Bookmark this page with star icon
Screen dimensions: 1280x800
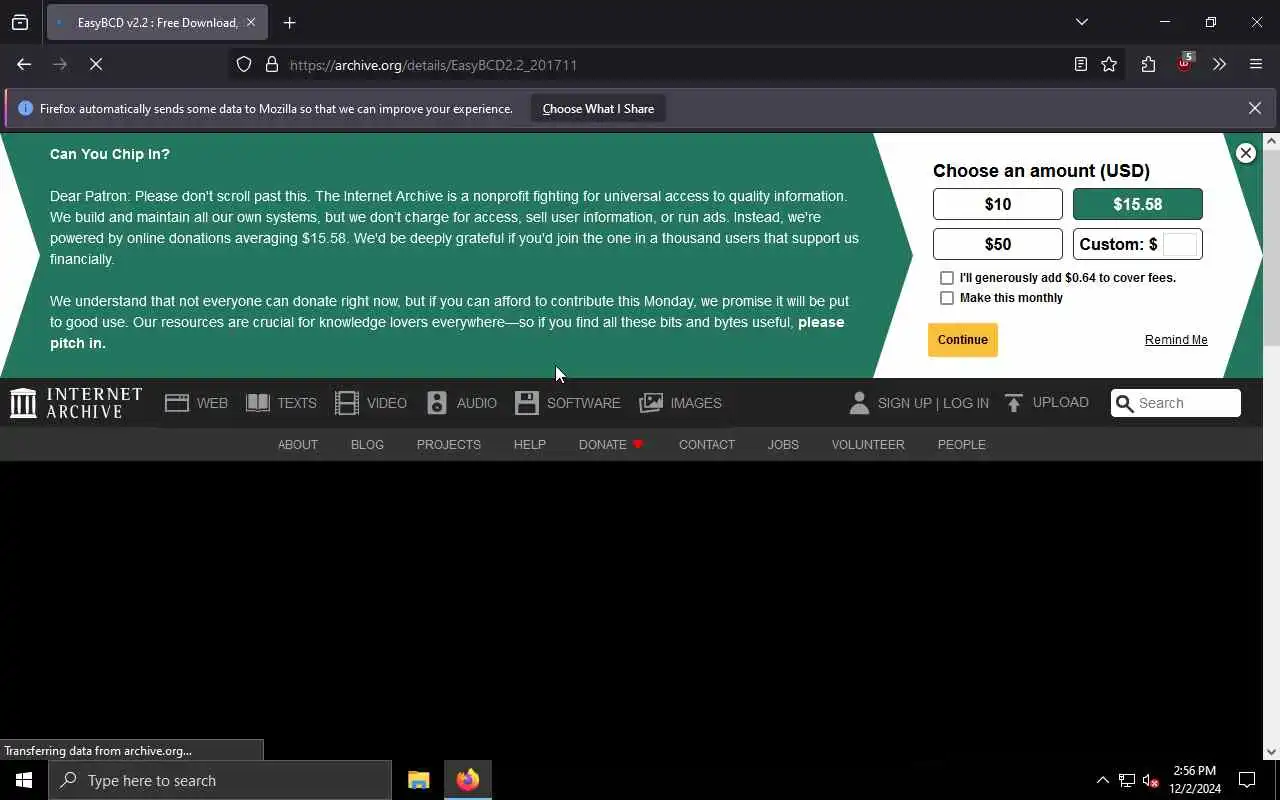point(1109,65)
